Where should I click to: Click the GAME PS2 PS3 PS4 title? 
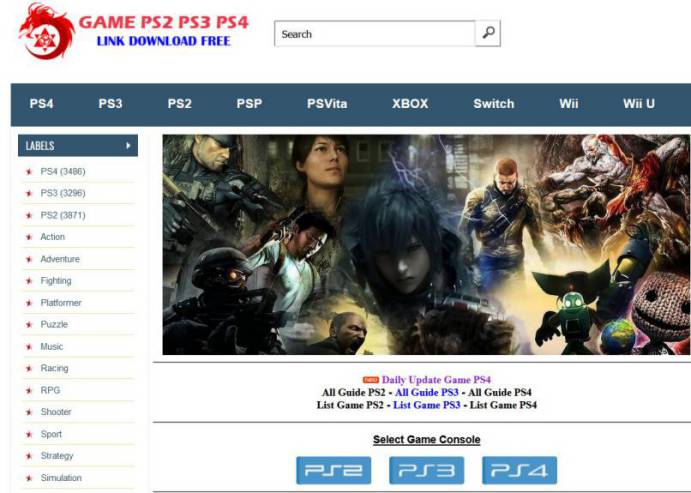(x=163, y=22)
